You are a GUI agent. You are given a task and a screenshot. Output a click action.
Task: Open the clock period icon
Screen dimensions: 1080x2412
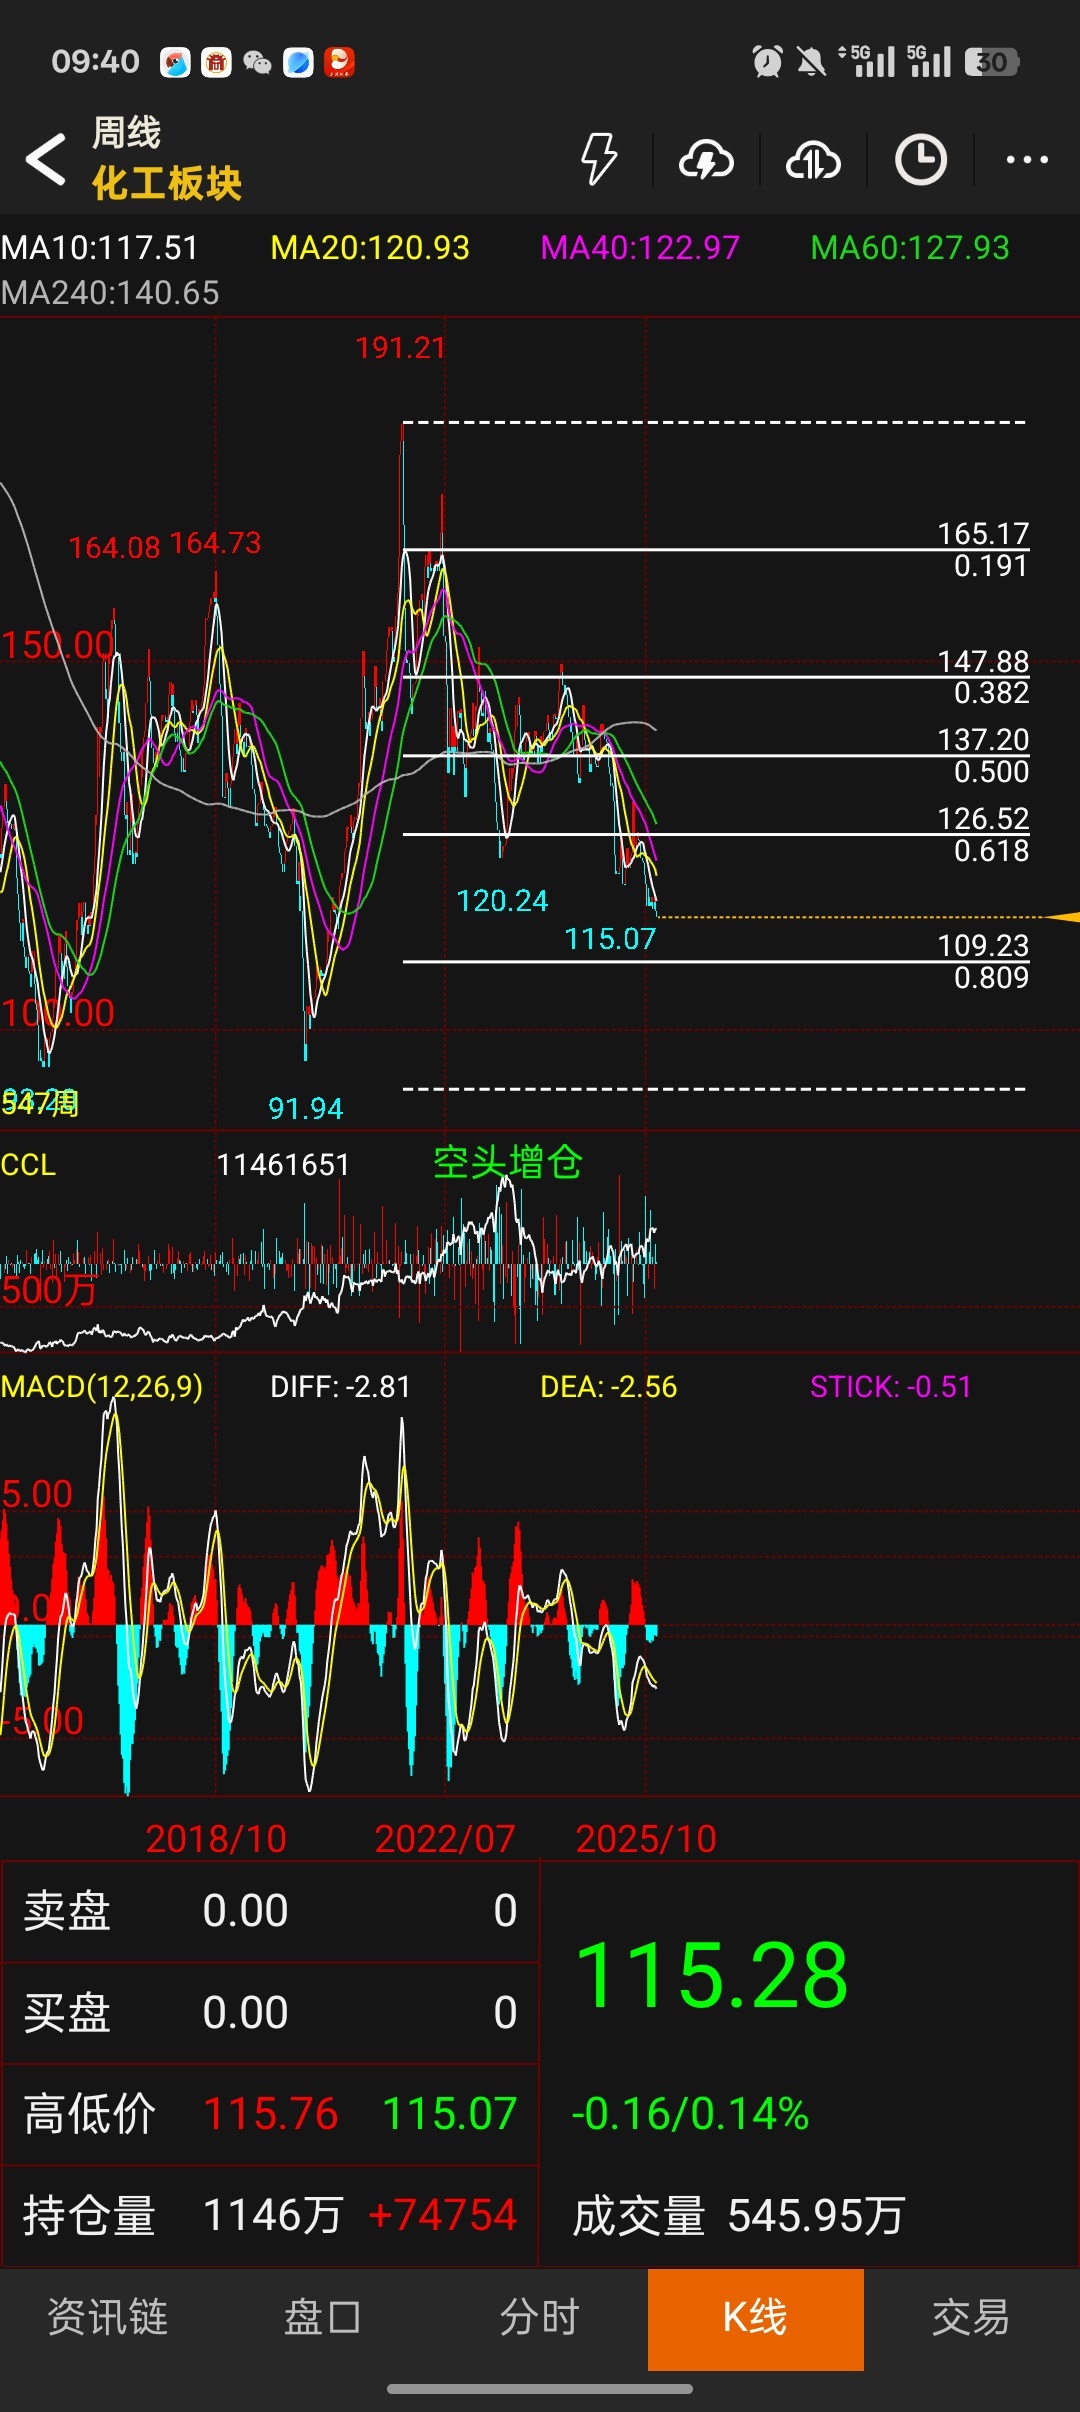(920, 160)
